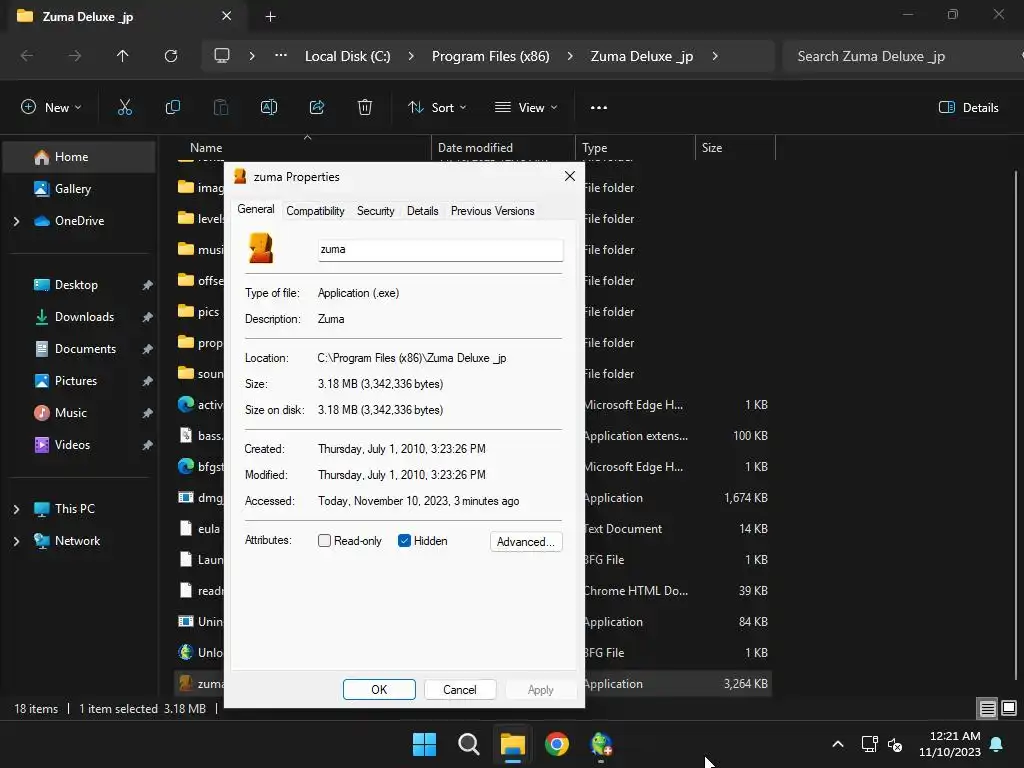Sort by Date modified column header

click(503, 148)
